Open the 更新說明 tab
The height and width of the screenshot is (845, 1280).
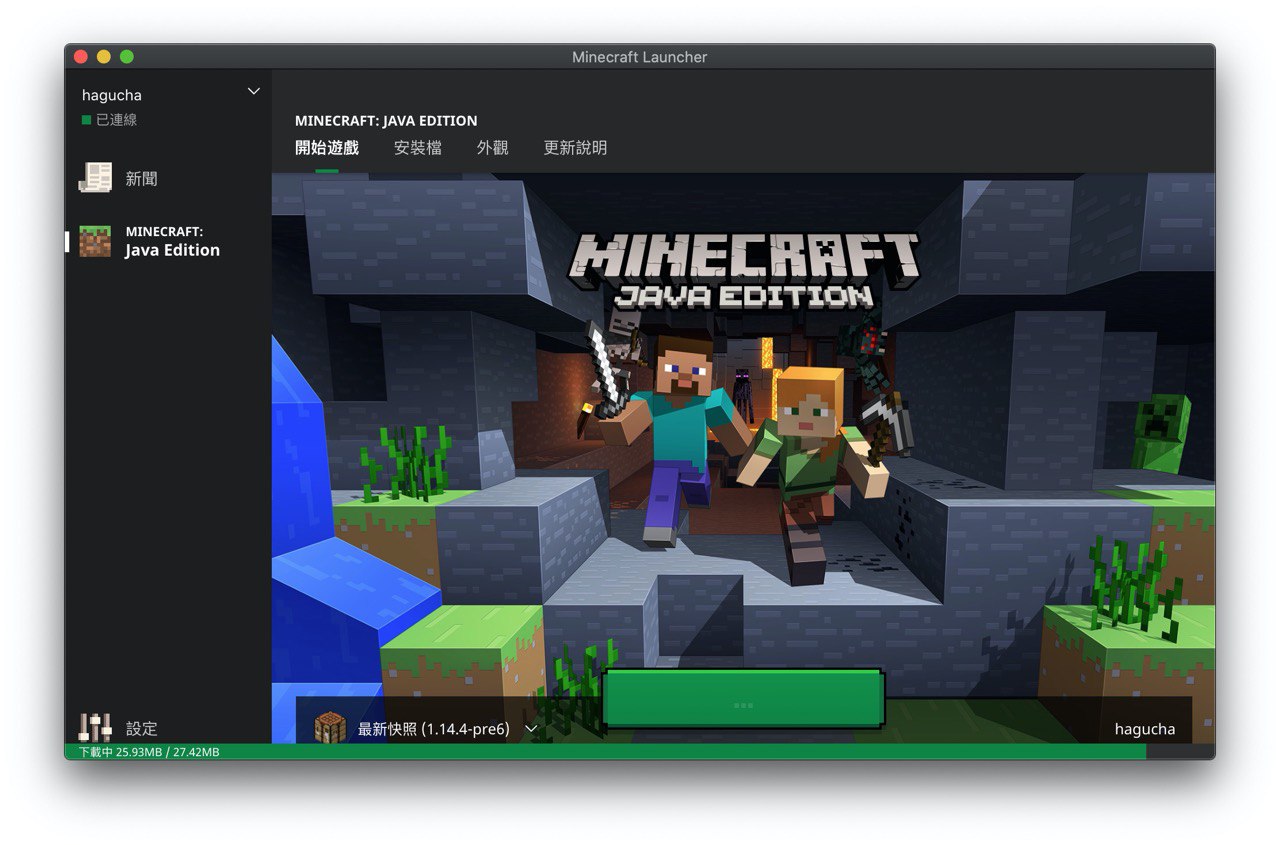coord(575,148)
